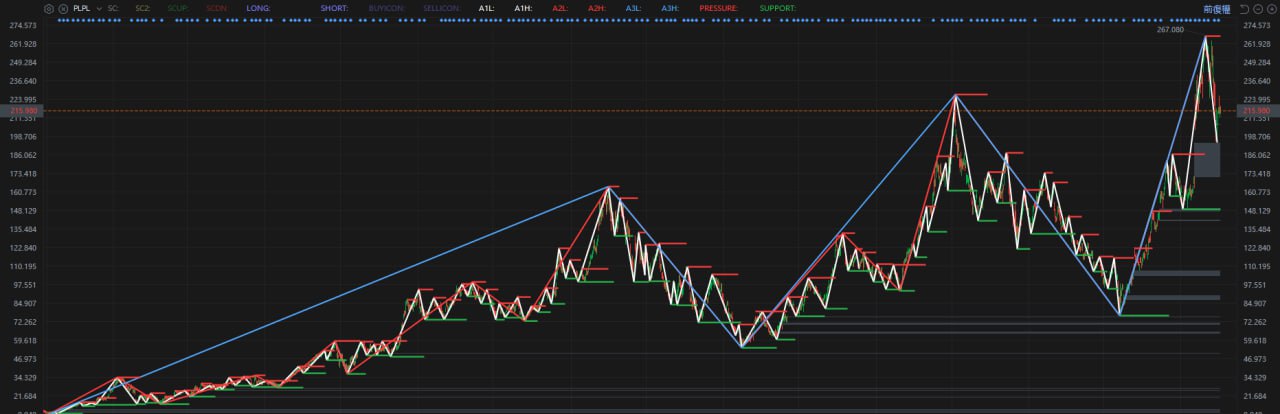Open the 前復權 adjustment selector
The width and height of the screenshot is (1280, 414).
(1217, 8)
